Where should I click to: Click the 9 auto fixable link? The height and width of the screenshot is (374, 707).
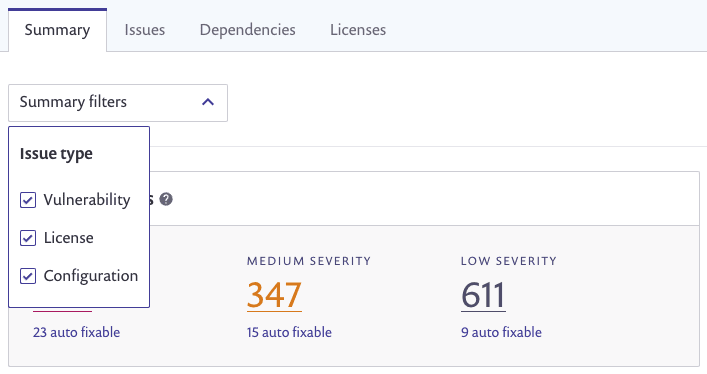(x=501, y=332)
